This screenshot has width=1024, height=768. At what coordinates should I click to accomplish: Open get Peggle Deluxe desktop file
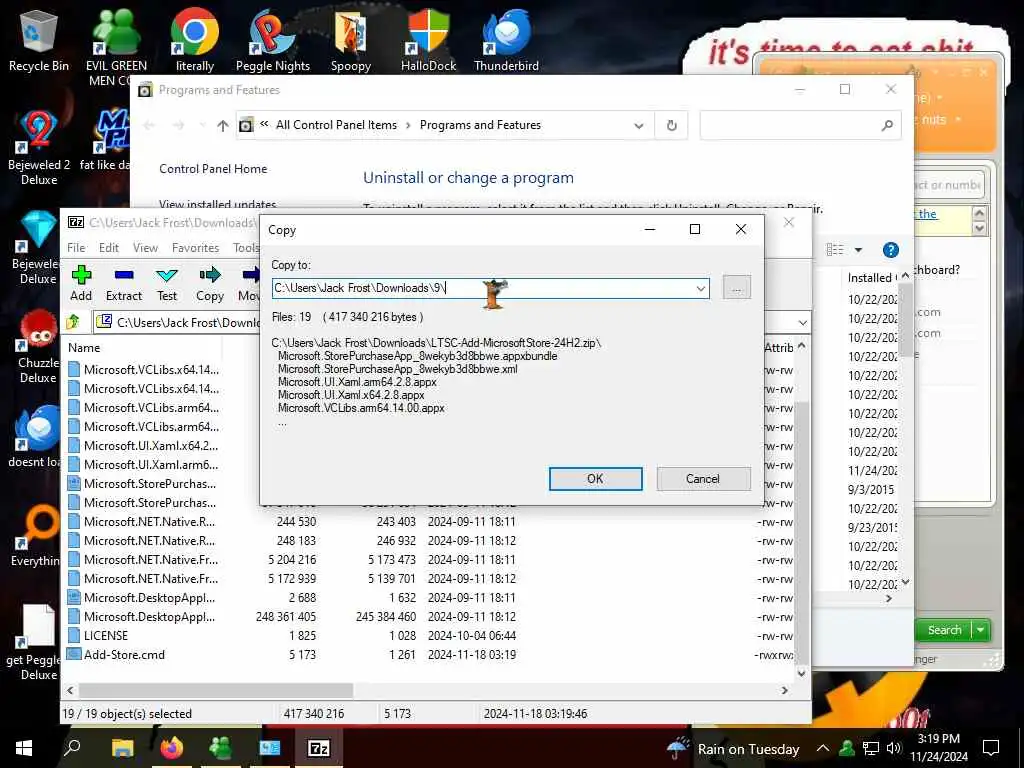pyautogui.click(x=36, y=643)
